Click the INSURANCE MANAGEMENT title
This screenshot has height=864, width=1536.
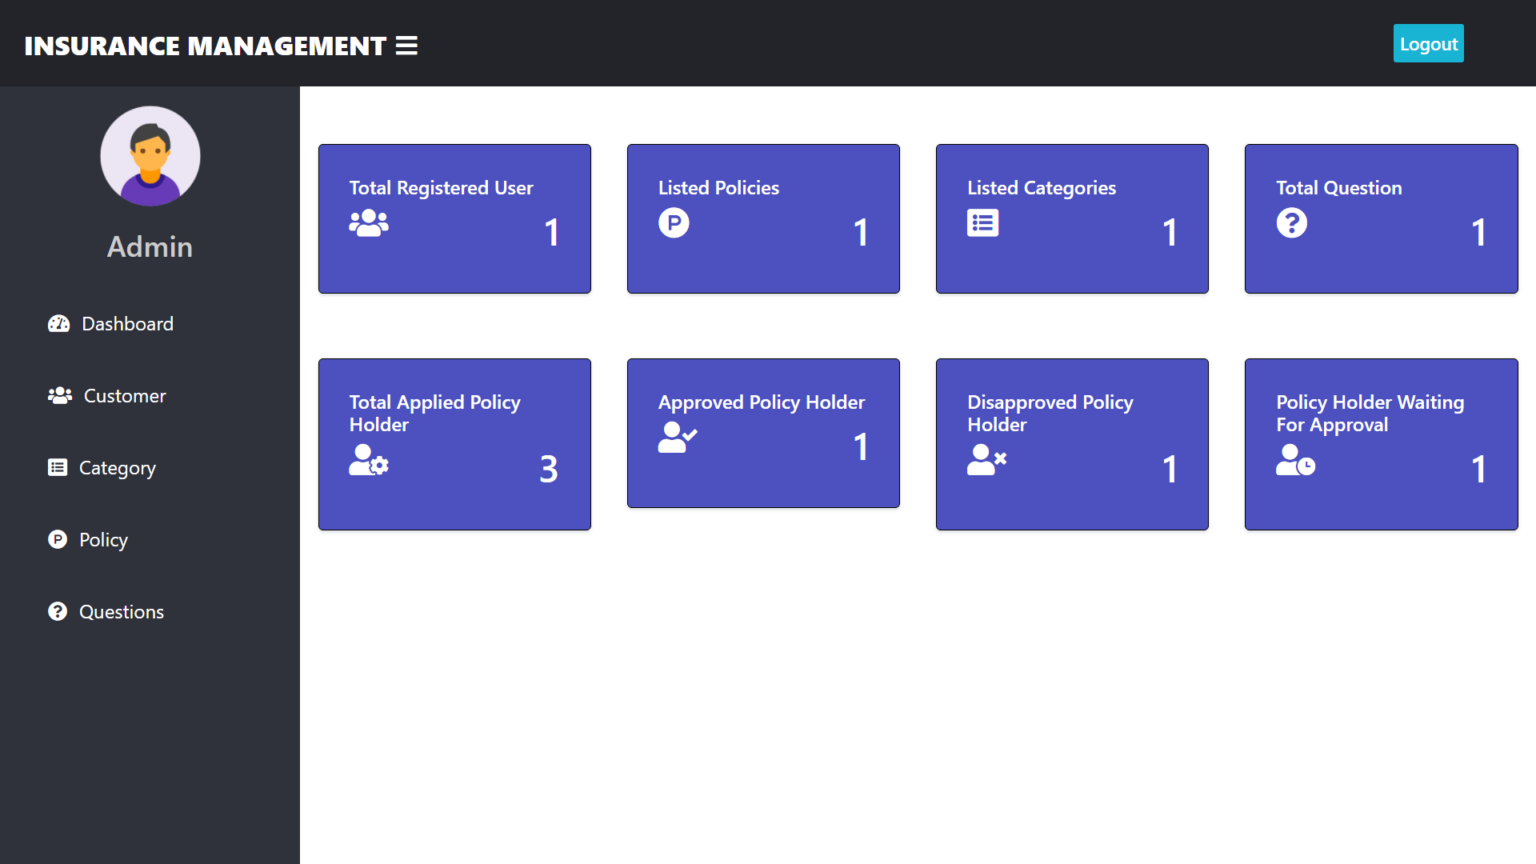coord(205,46)
